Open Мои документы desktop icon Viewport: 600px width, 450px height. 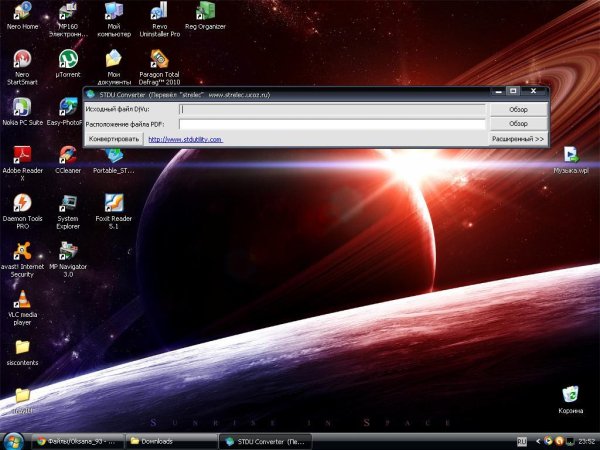(x=114, y=67)
